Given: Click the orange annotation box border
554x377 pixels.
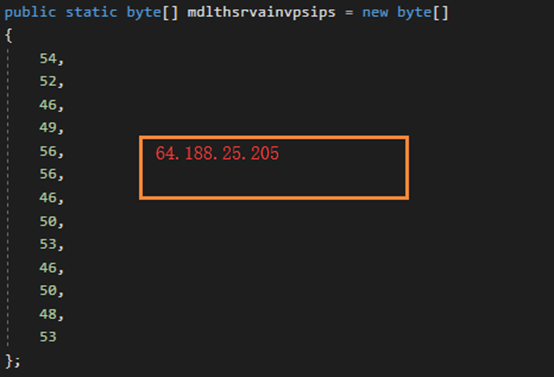Looking at the screenshot, I should point(274,137).
